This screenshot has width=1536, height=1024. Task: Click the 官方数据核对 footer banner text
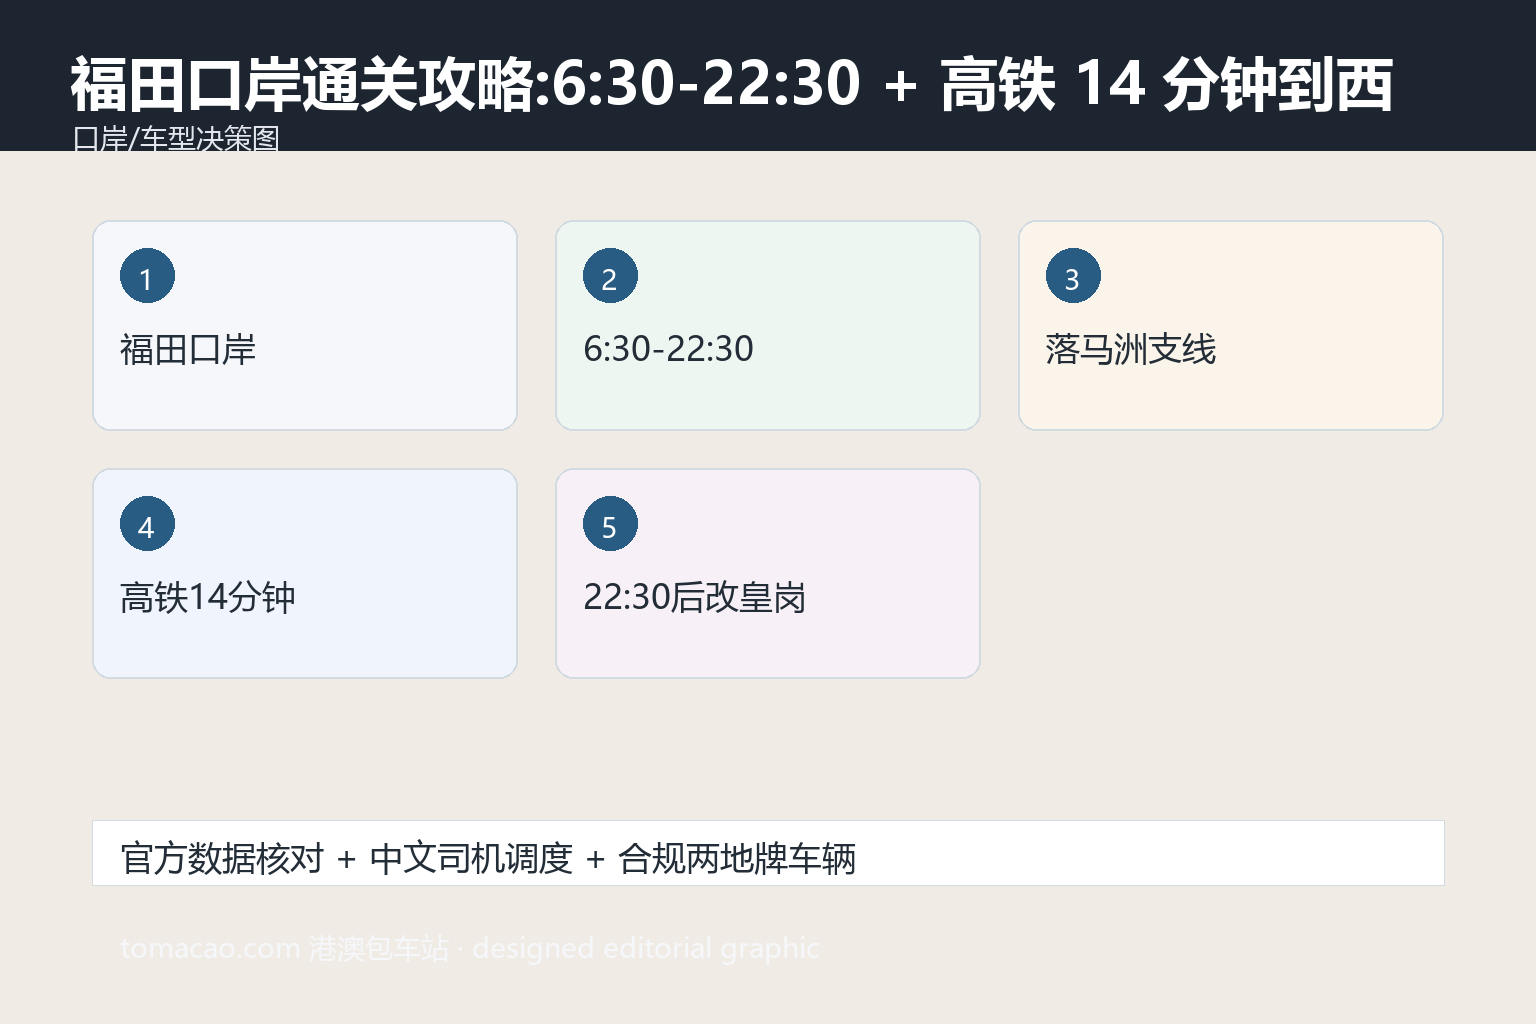[222, 858]
